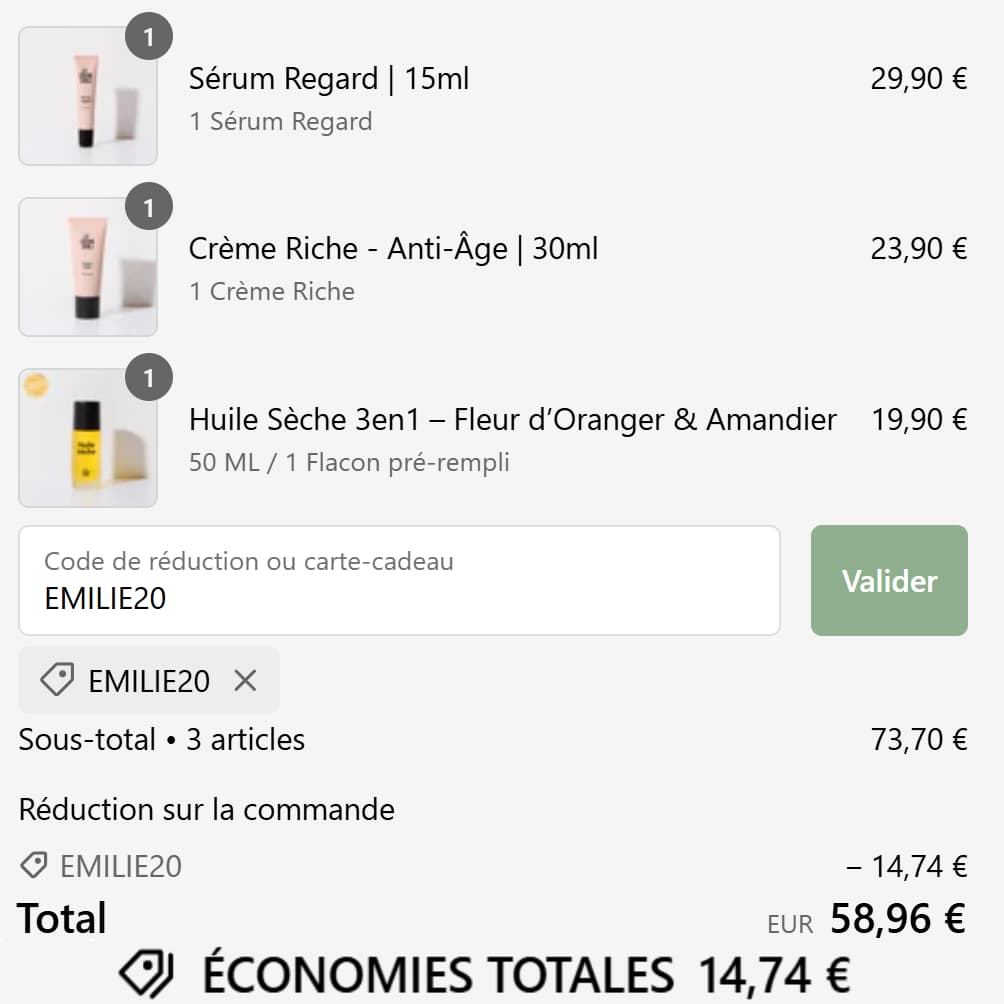Click the tag icon on the EMILIE20 chip
Image resolution: width=1004 pixels, height=1004 pixels.
point(59,679)
